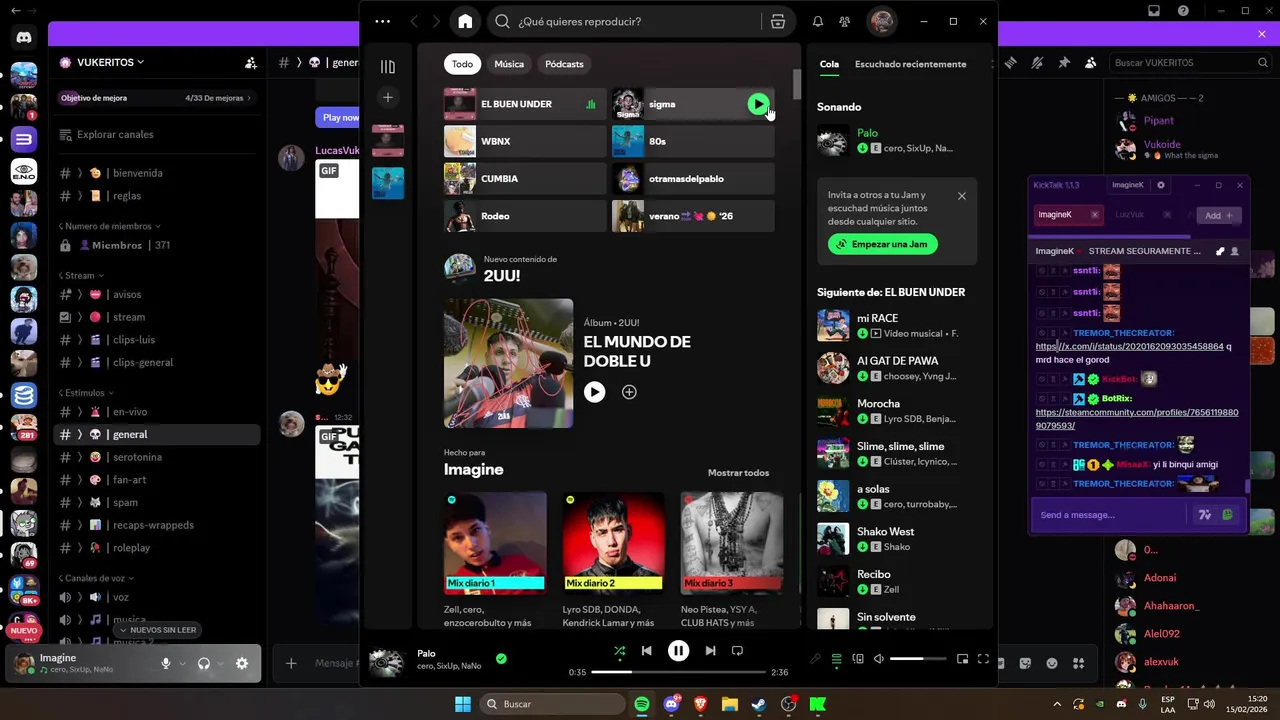Jump to NUEVOS SIN LEER in Discord
The width and height of the screenshot is (1280, 720).
point(157,630)
